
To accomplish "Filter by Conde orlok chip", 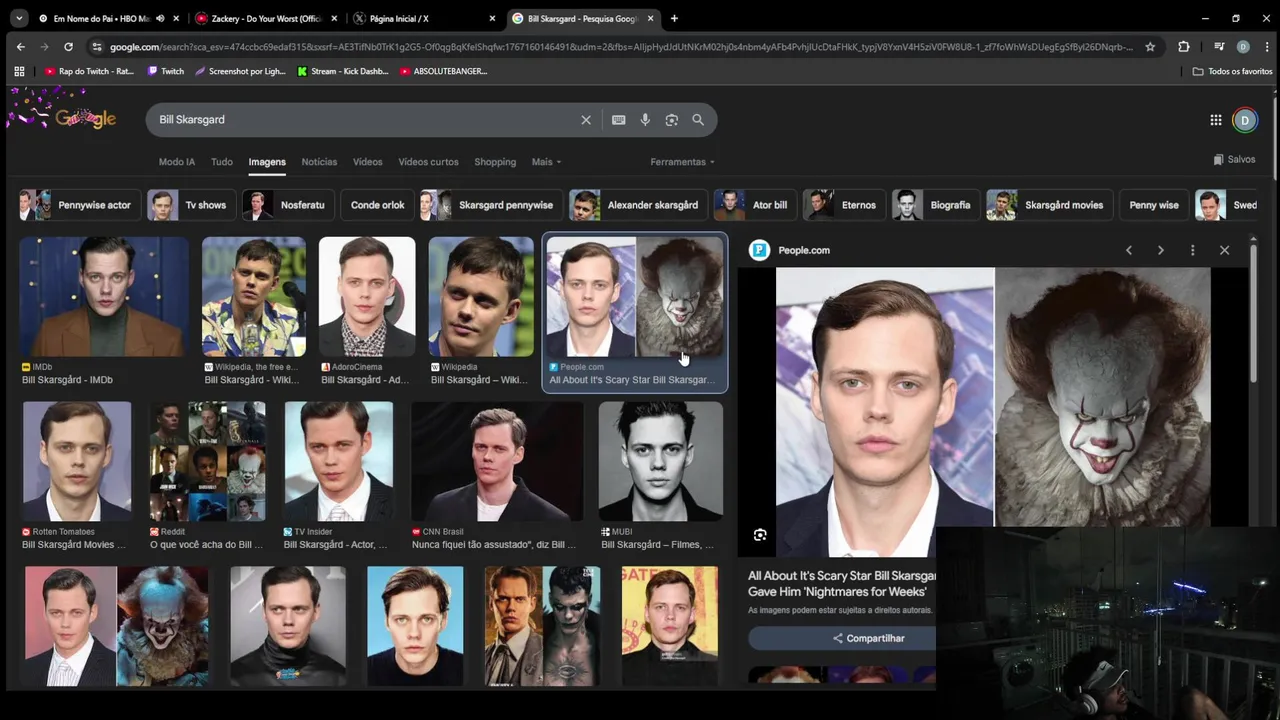I will (x=377, y=205).
